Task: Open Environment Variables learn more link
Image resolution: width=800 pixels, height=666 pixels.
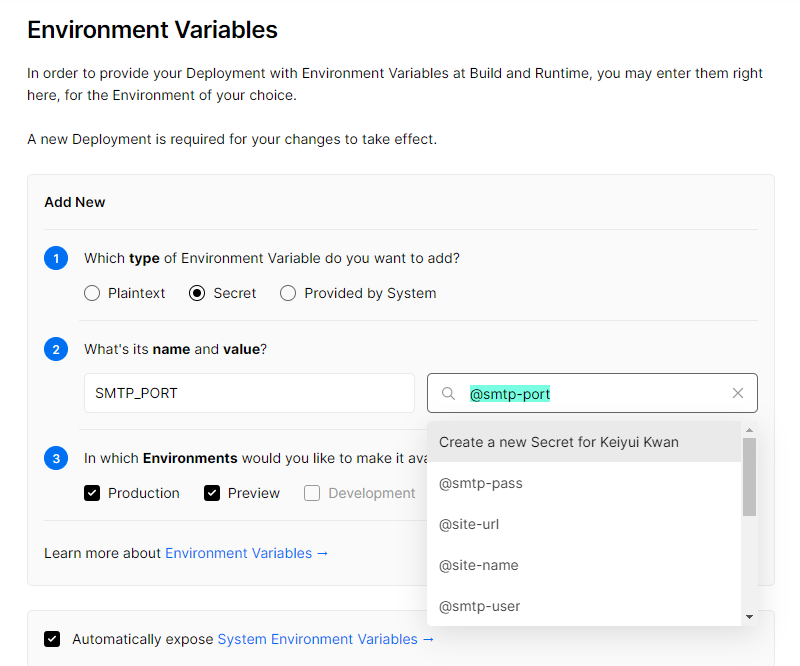Action: 246,553
